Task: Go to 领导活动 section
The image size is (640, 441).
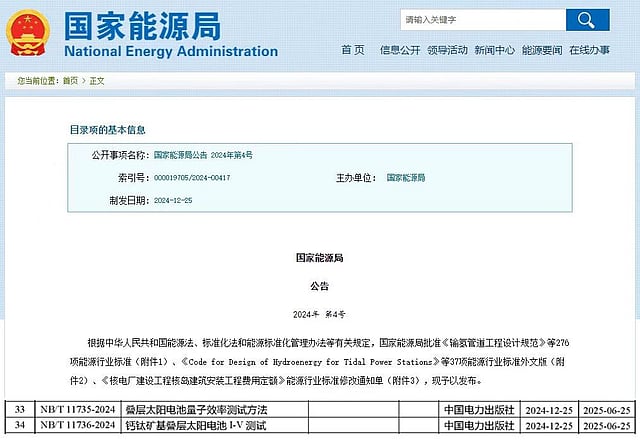Action: 447,50
